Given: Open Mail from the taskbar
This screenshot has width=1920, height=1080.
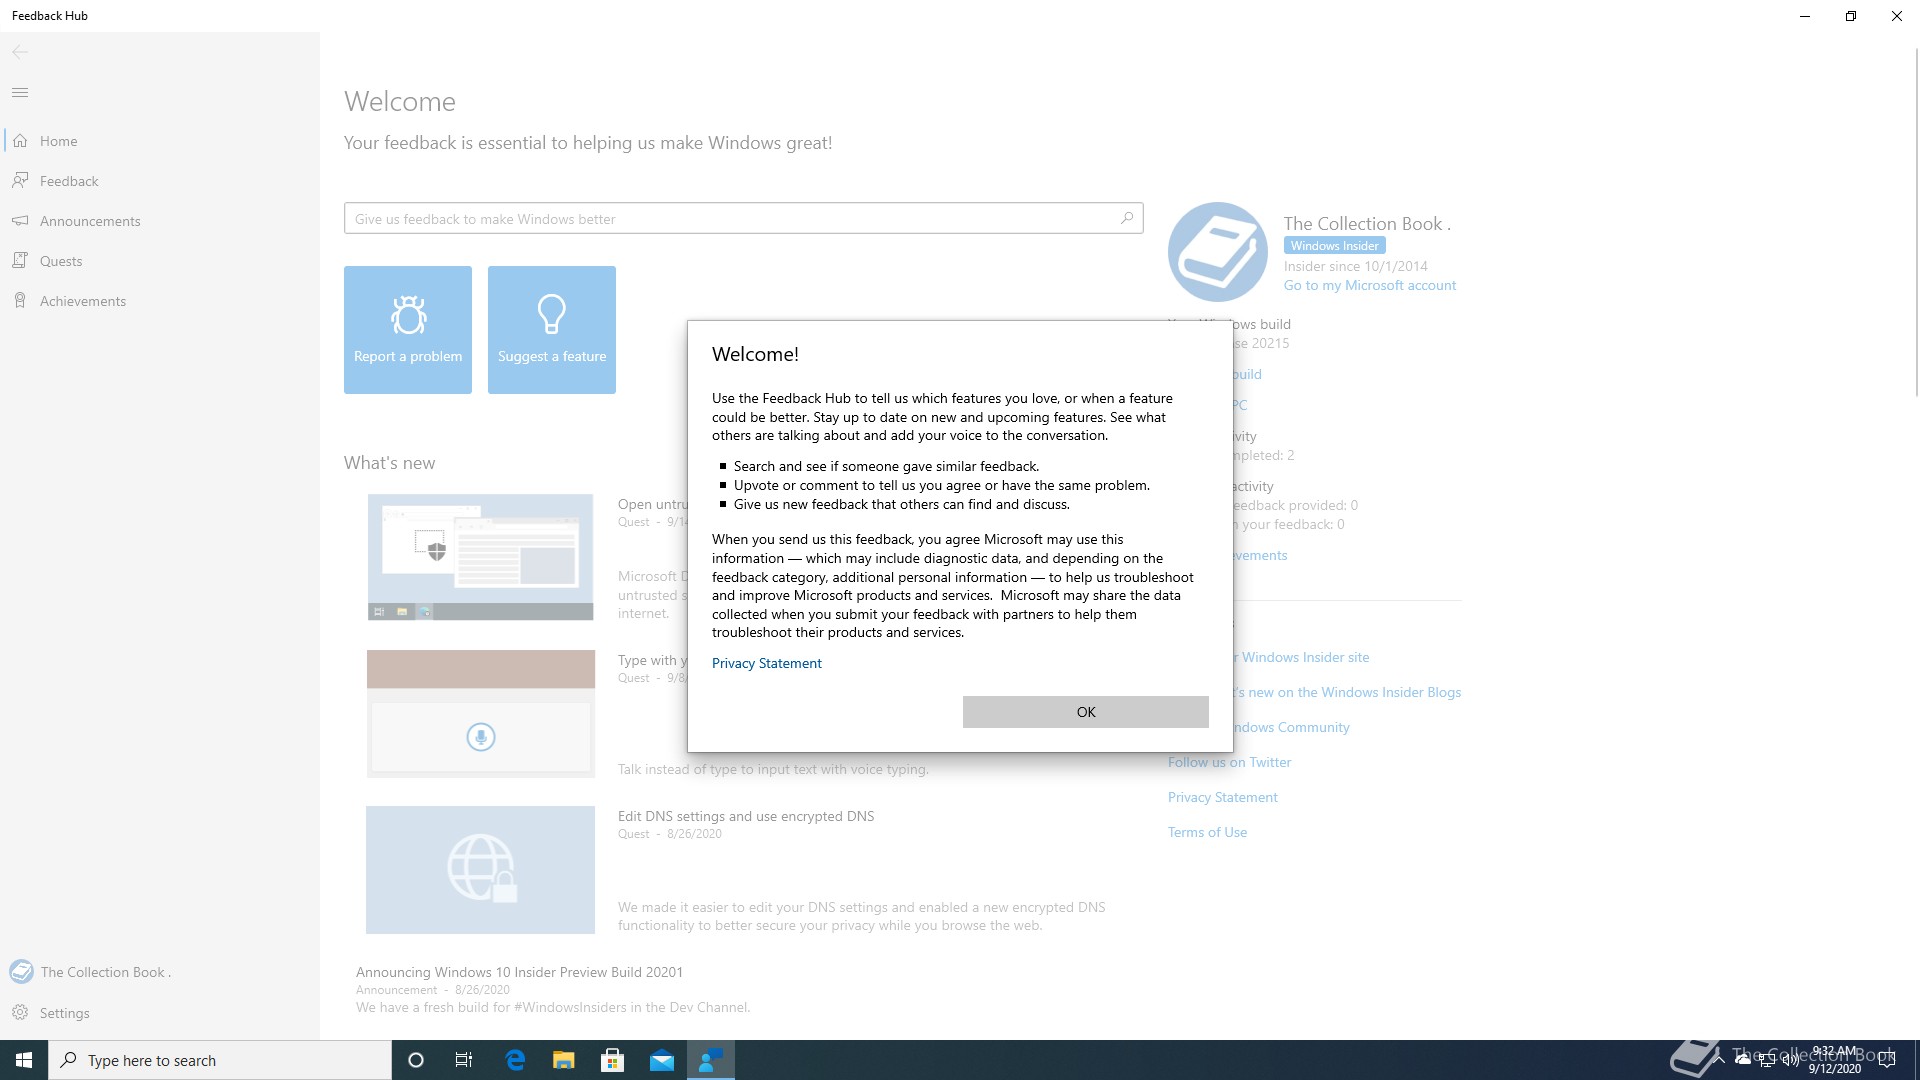Looking at the screenshot, I should click(x=661, y=1060).
